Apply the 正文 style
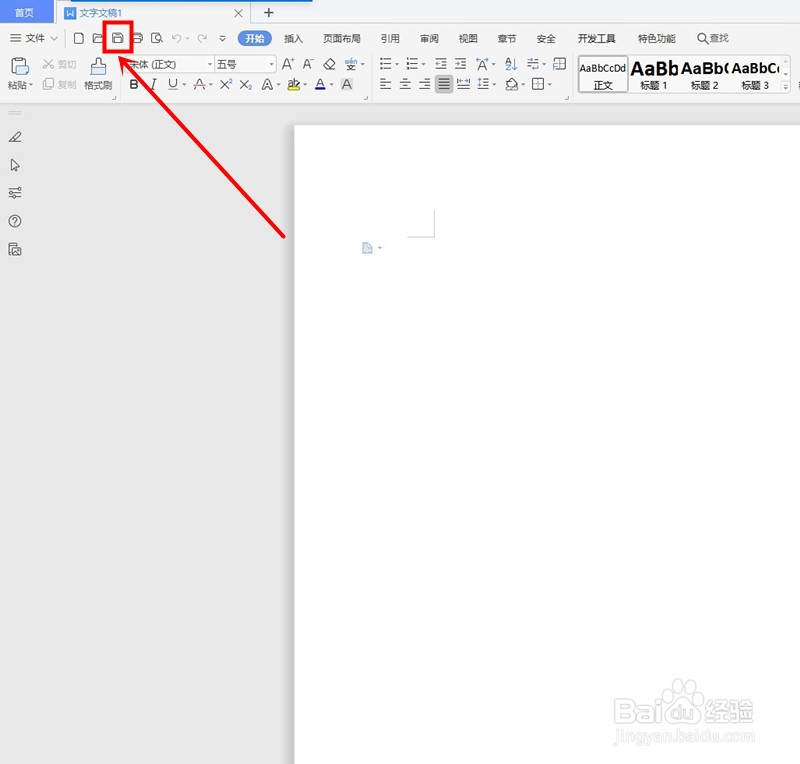This screenshot has width=800, height=764. [603, 75]
